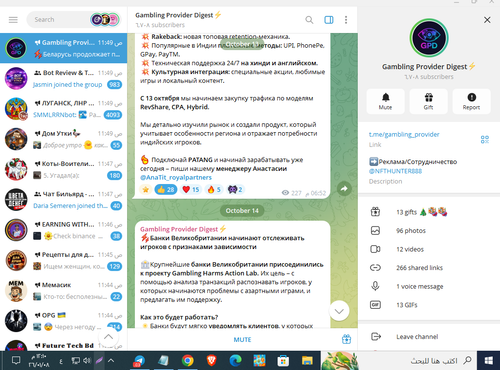Screen dimensions: 500x370
Task: Open the Bot Review & T... group chat
Action: [63, 78]
